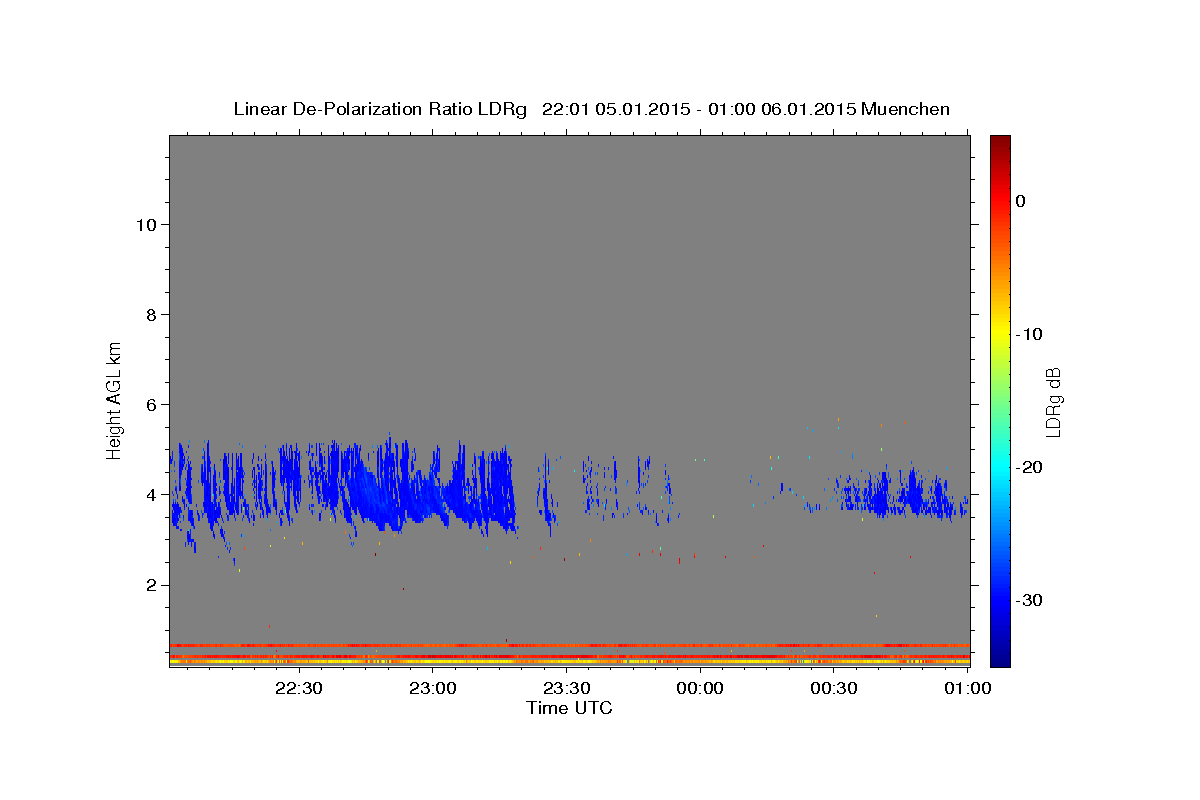Click the colorbar value '0'
Image resolution: width=1200 pixels, height=800 pixels.
point(1021,201)
